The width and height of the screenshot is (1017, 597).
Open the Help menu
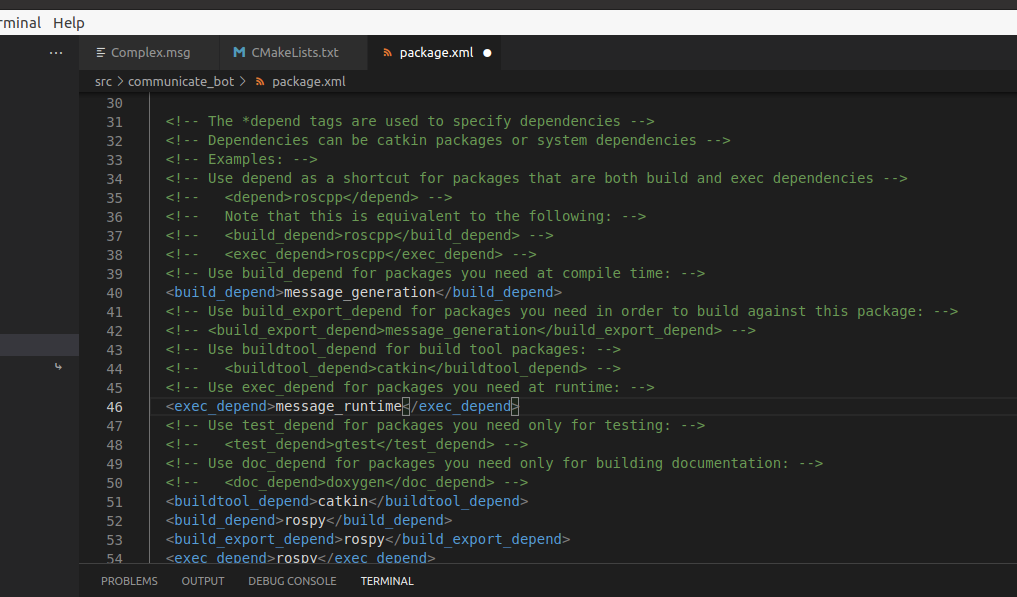[x=69, y=23]
